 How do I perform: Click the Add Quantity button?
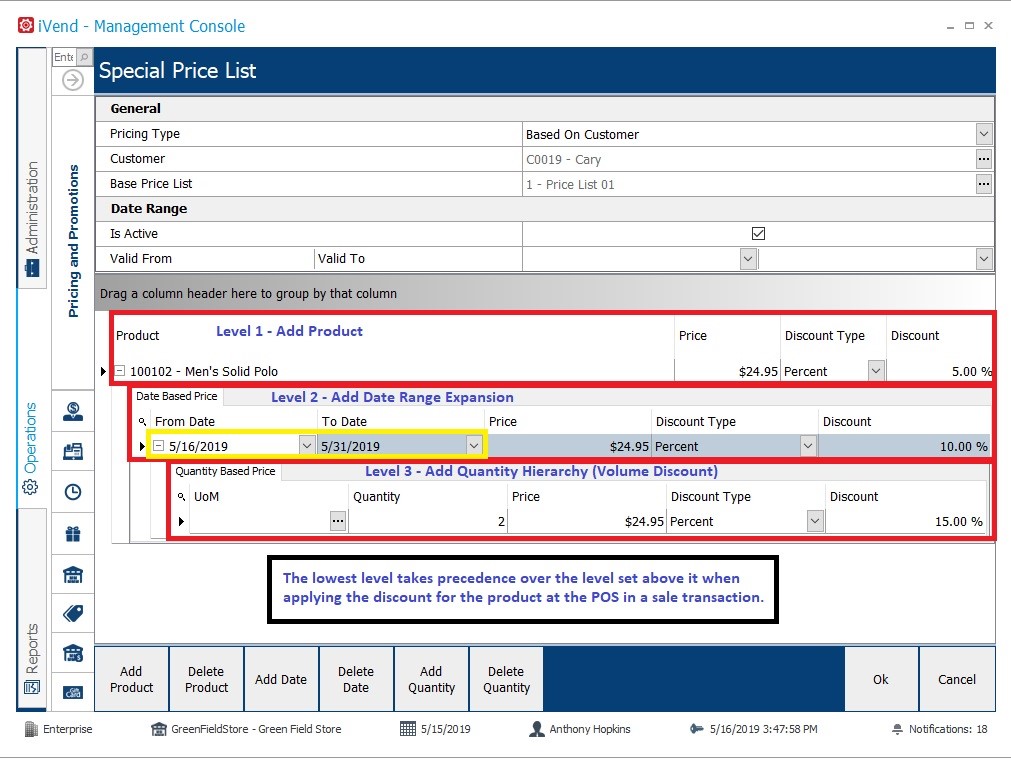tap(431, 679)
